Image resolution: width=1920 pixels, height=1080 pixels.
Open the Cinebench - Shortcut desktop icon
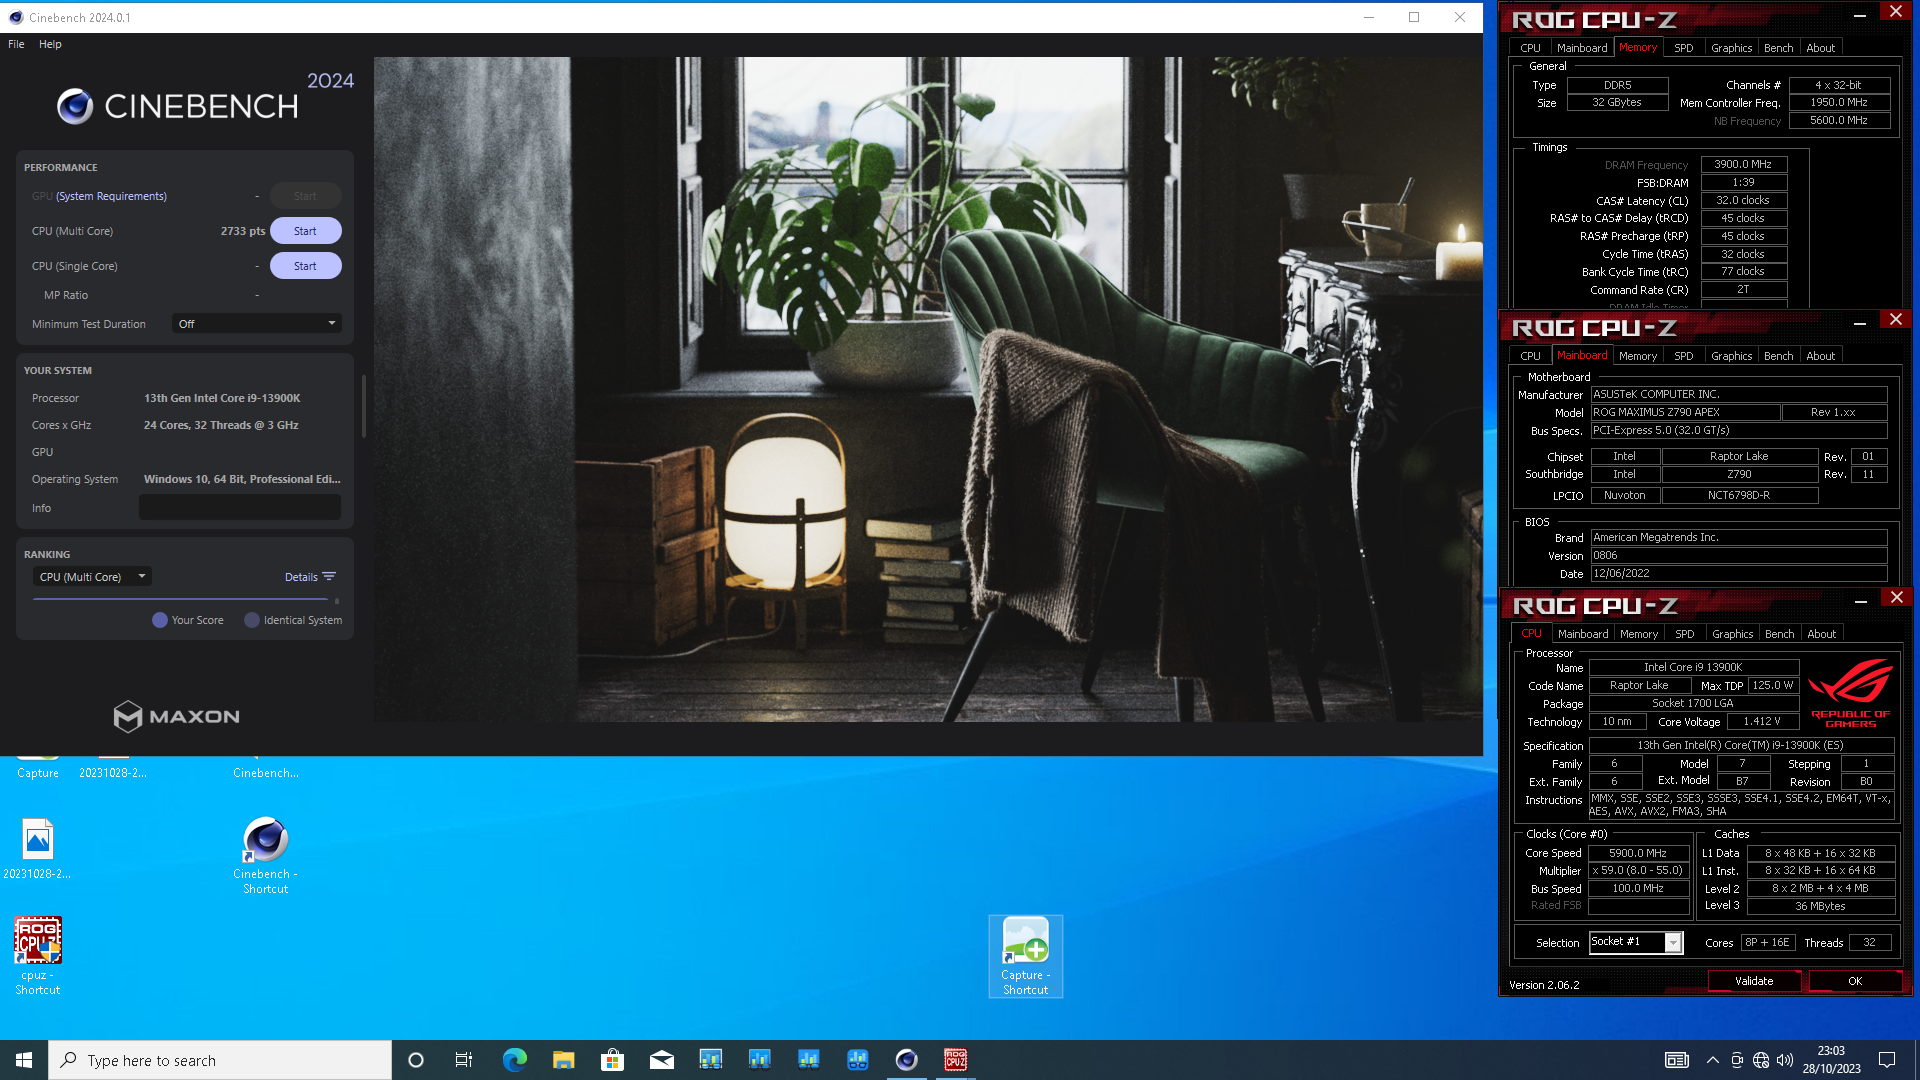pos(265,855)
